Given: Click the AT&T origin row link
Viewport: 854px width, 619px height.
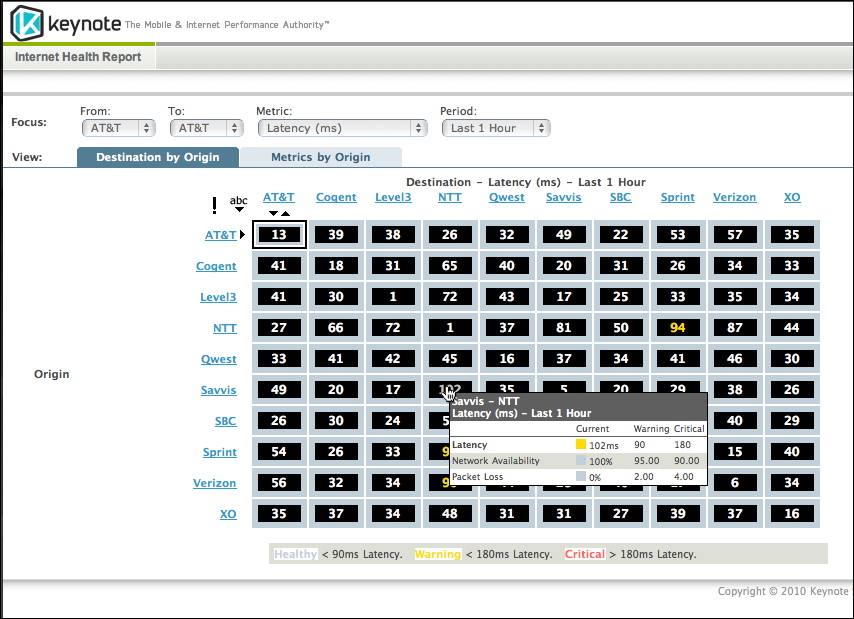Looking at the screenshot, I should pyautogui.click(x=221, y=235).
